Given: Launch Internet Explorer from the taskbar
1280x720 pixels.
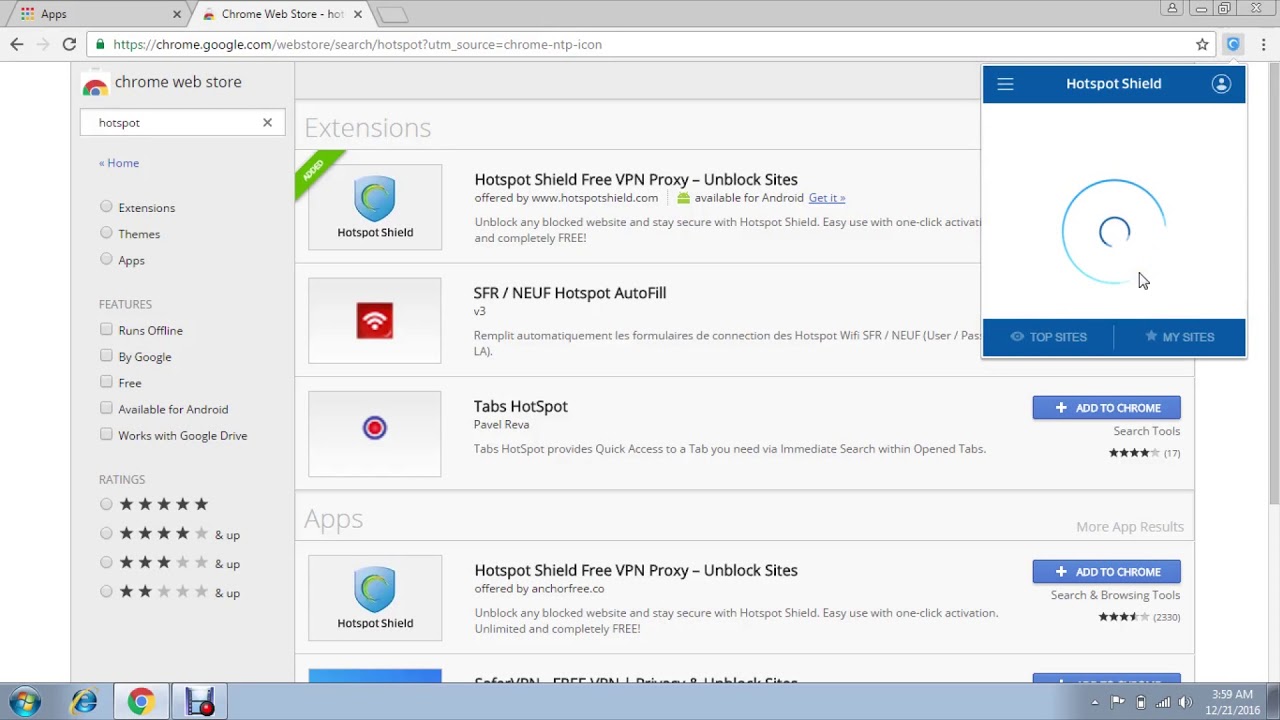Looking at the screenshot, I should [84, 702].
